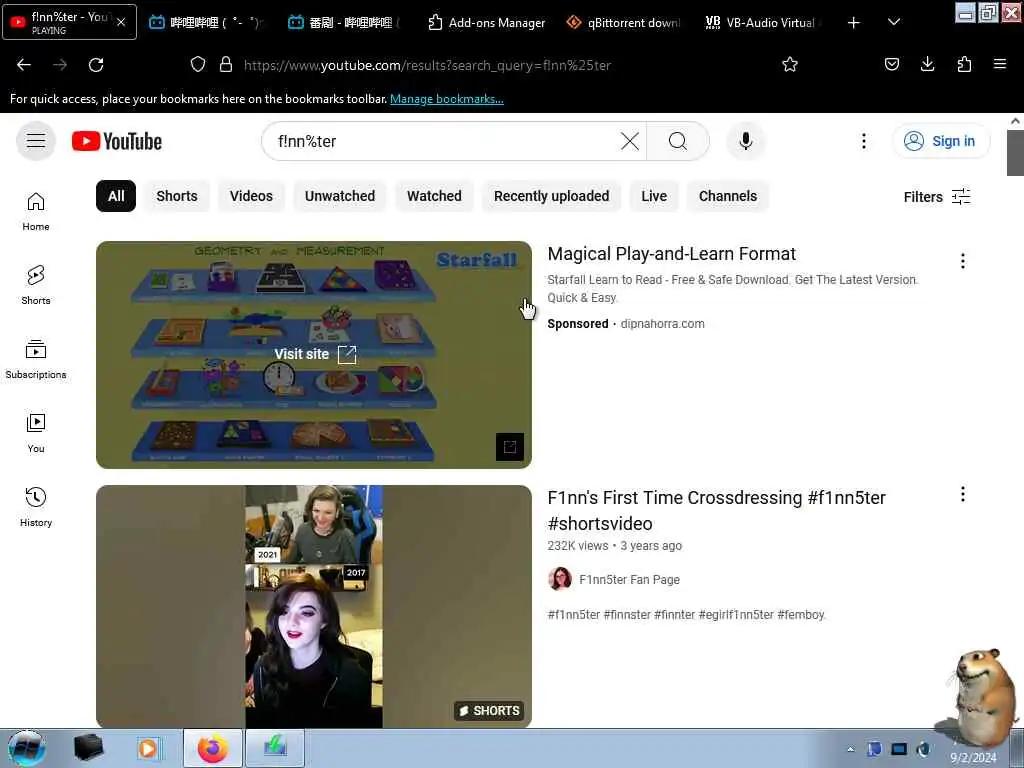Open Save to Pocket icon

click(891, 65)
